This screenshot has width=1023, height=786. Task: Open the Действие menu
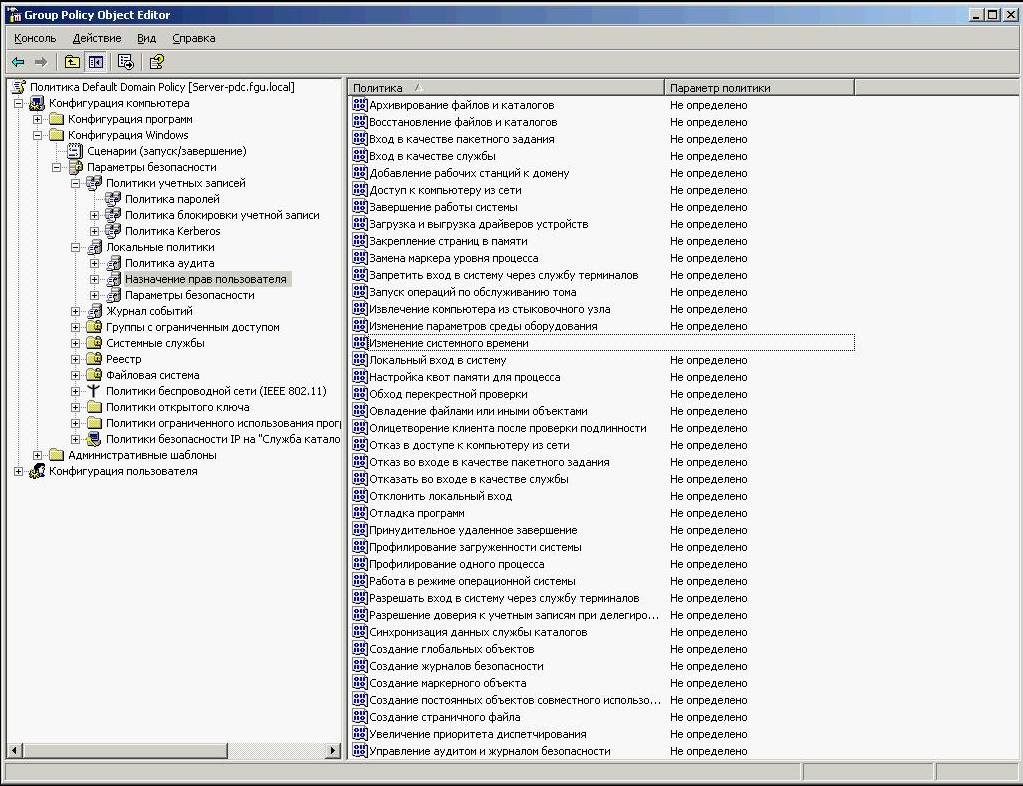click(x=97, y=38)
